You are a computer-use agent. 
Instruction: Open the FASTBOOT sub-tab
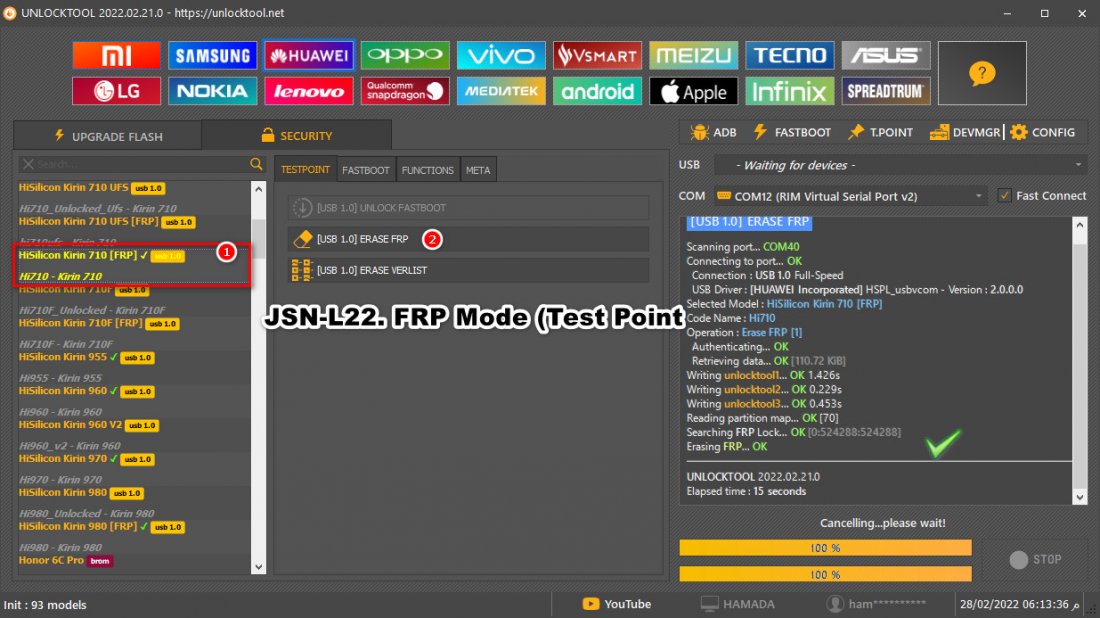click(x=365, y=170)
